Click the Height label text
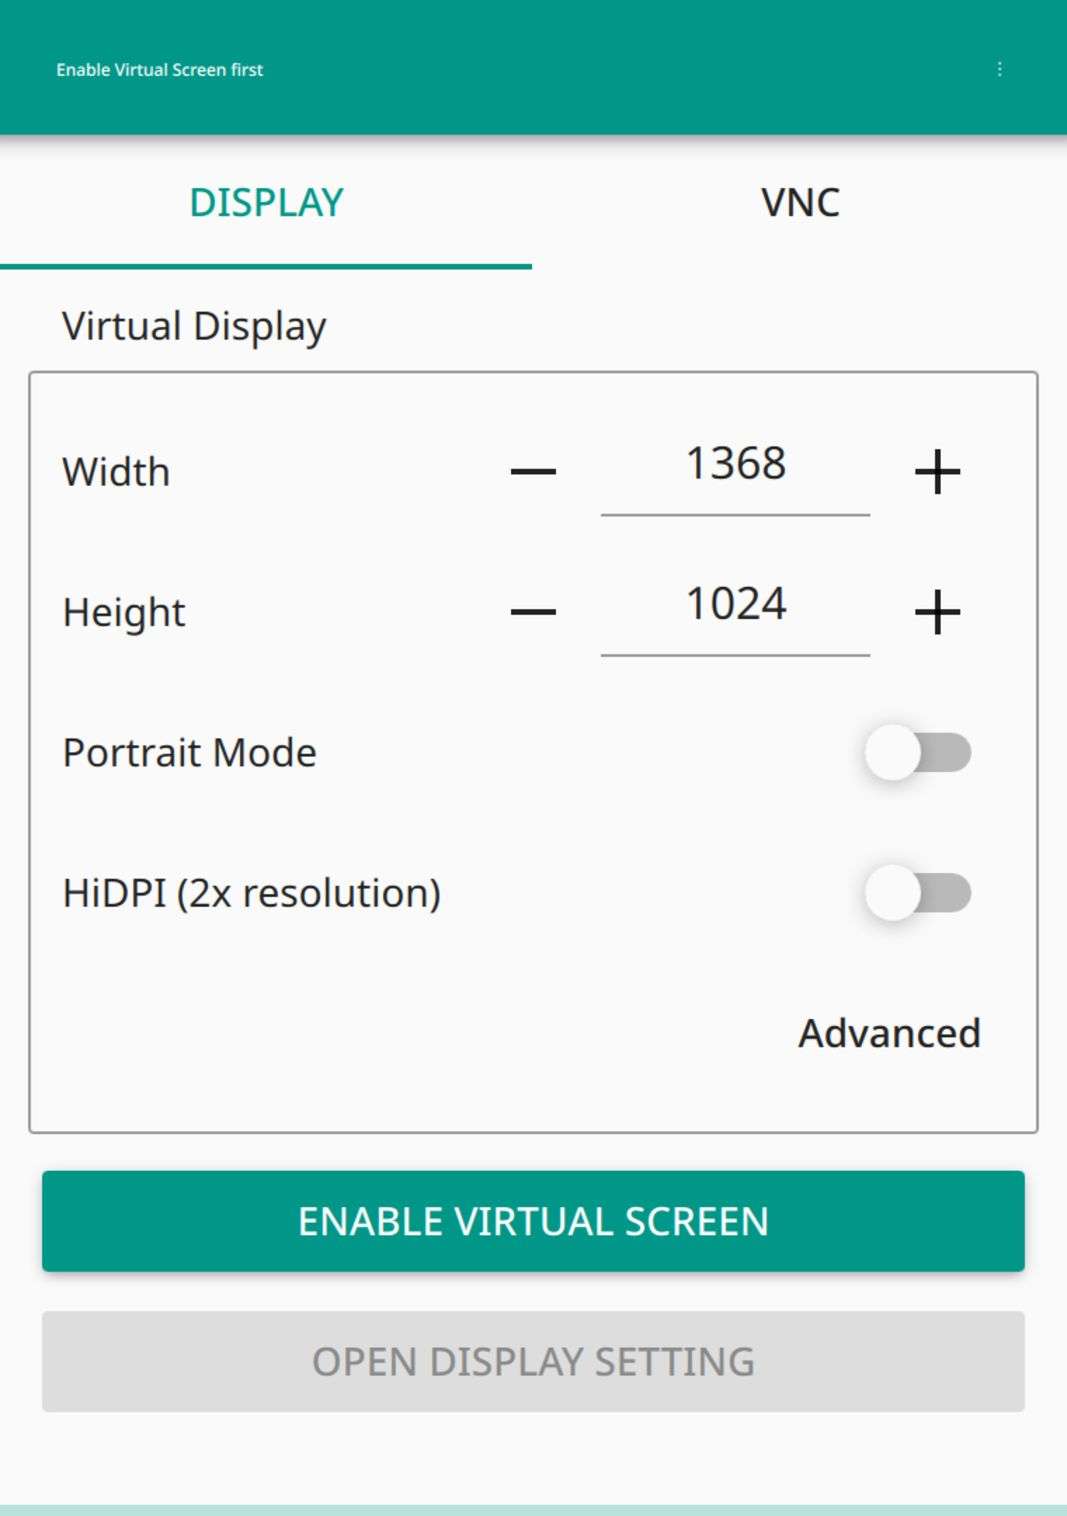 coord(124,612)
